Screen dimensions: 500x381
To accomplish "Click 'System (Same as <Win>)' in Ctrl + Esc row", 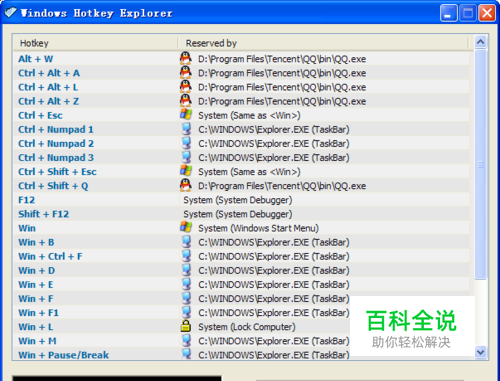I will click(x=249, y=115).
